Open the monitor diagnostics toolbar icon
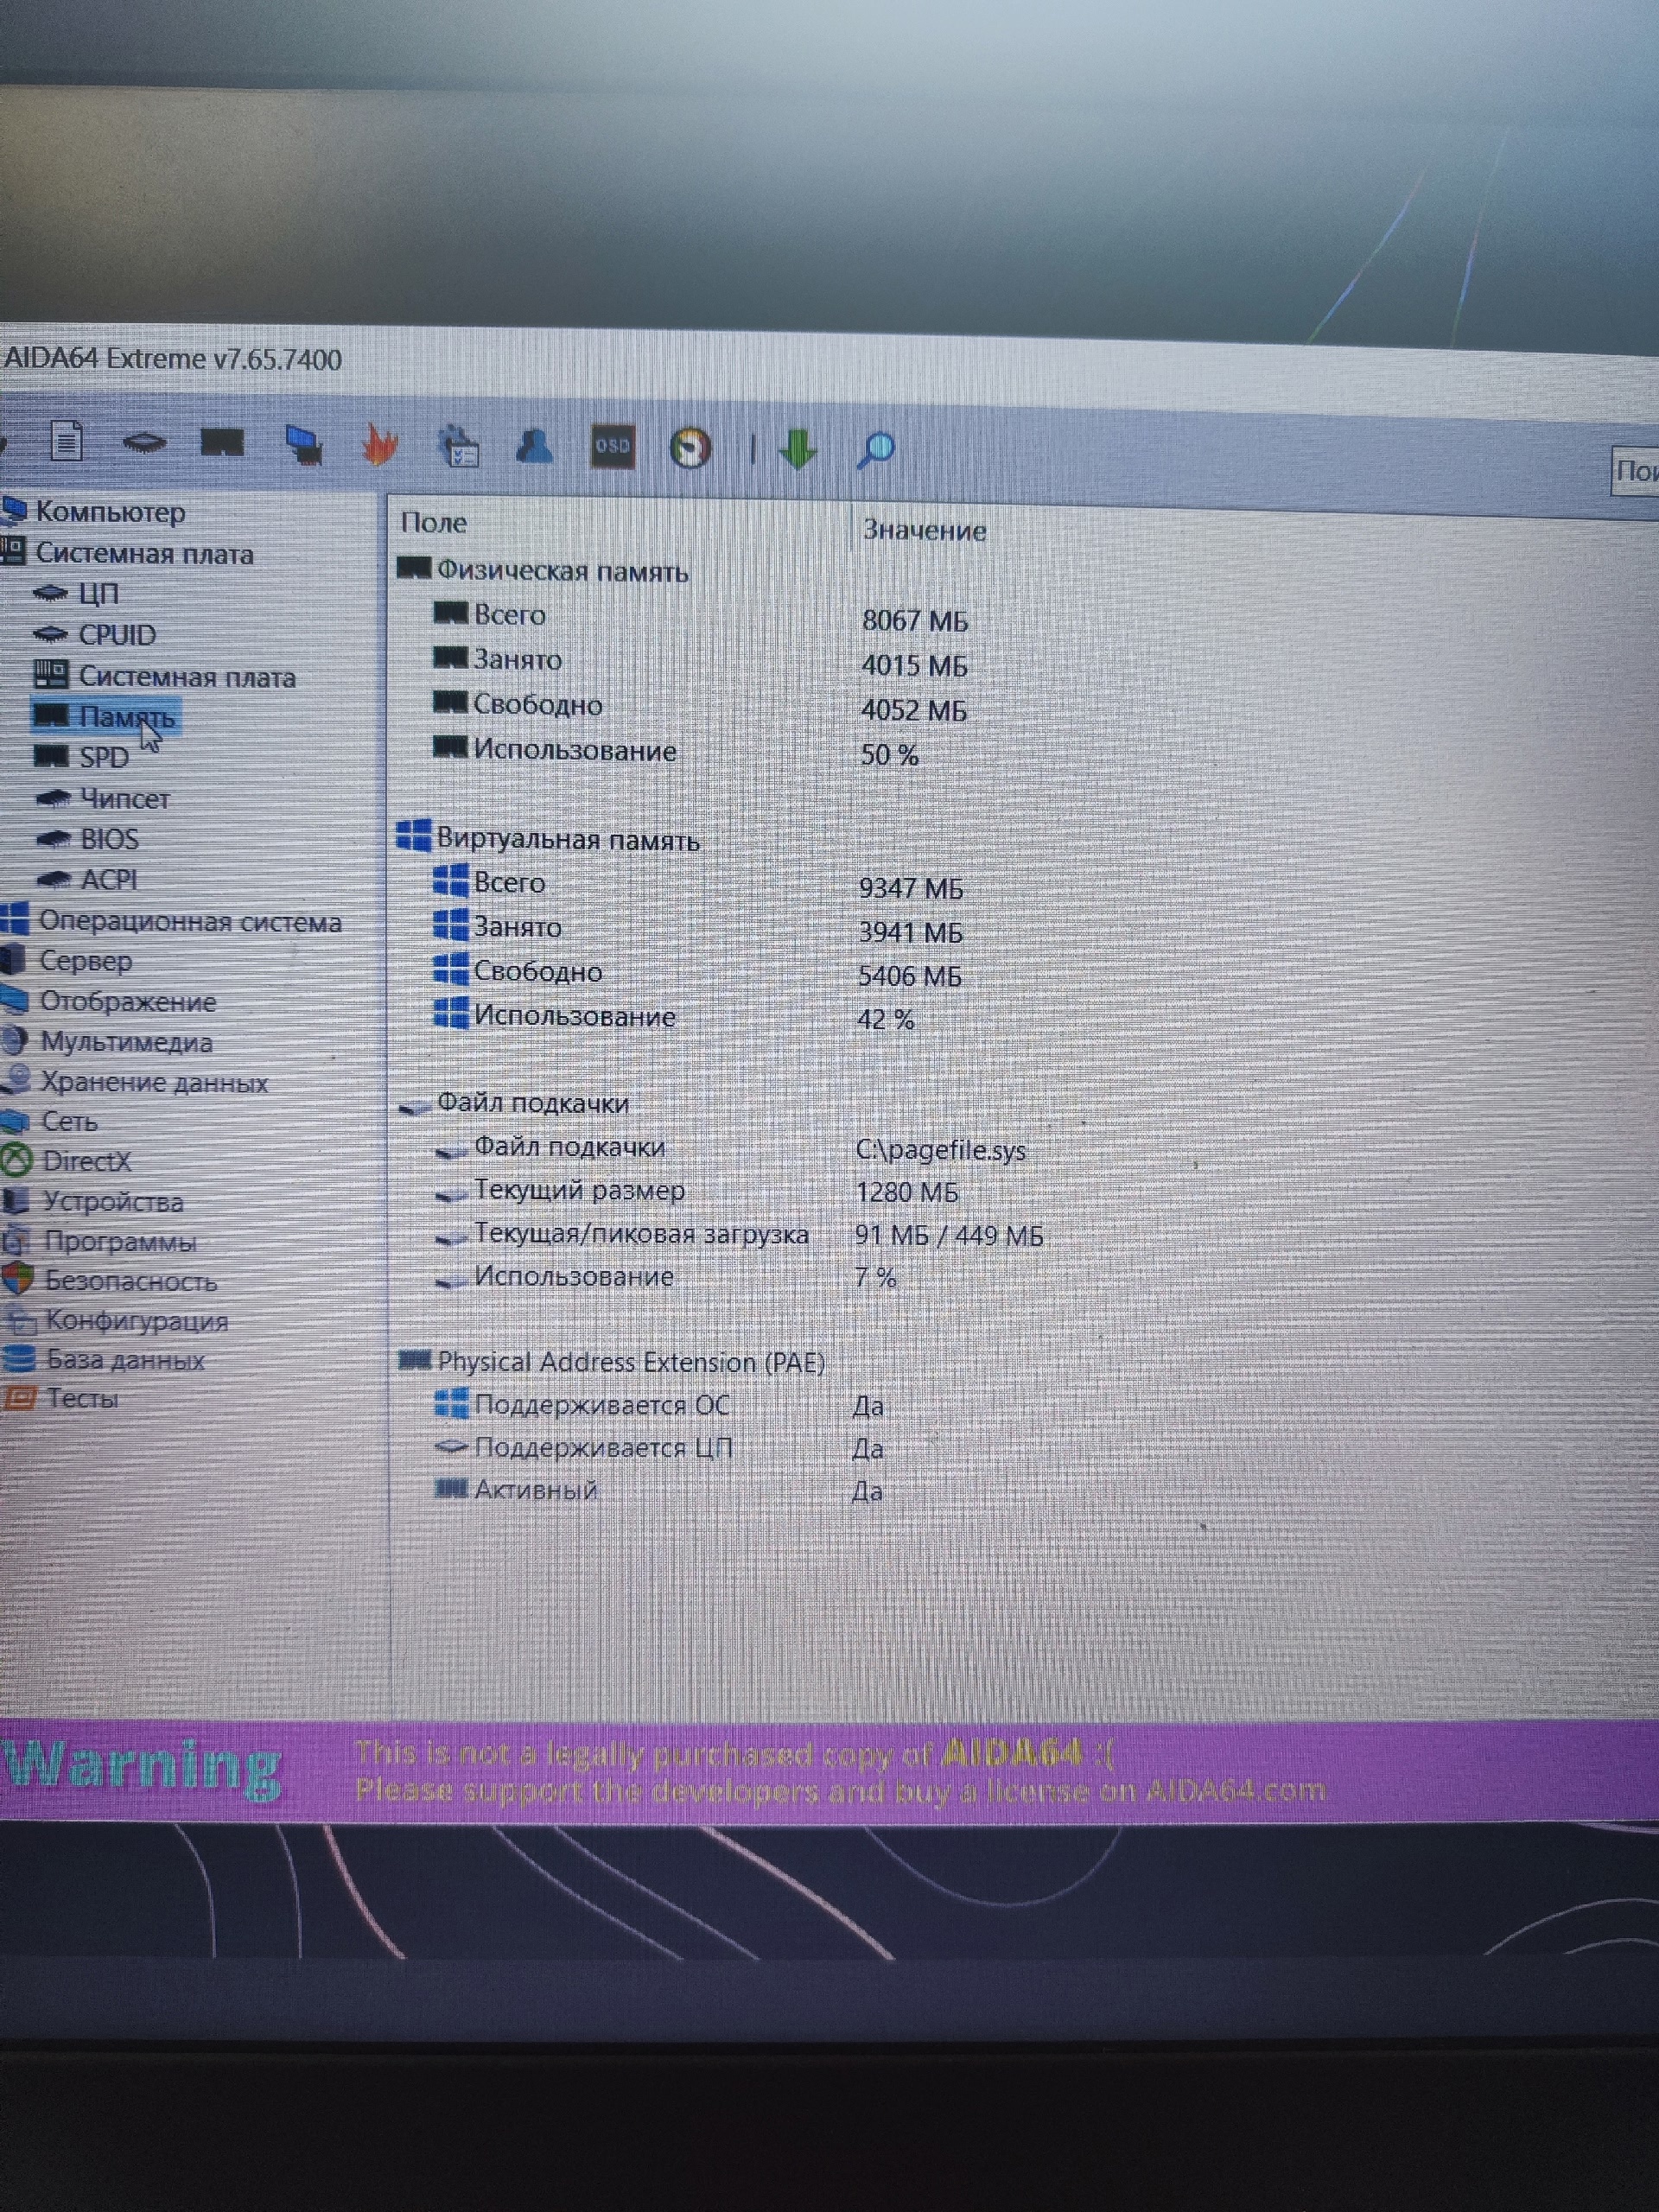The height and width of the screenshot is (2212, 1659). click(x=302, y=444)
